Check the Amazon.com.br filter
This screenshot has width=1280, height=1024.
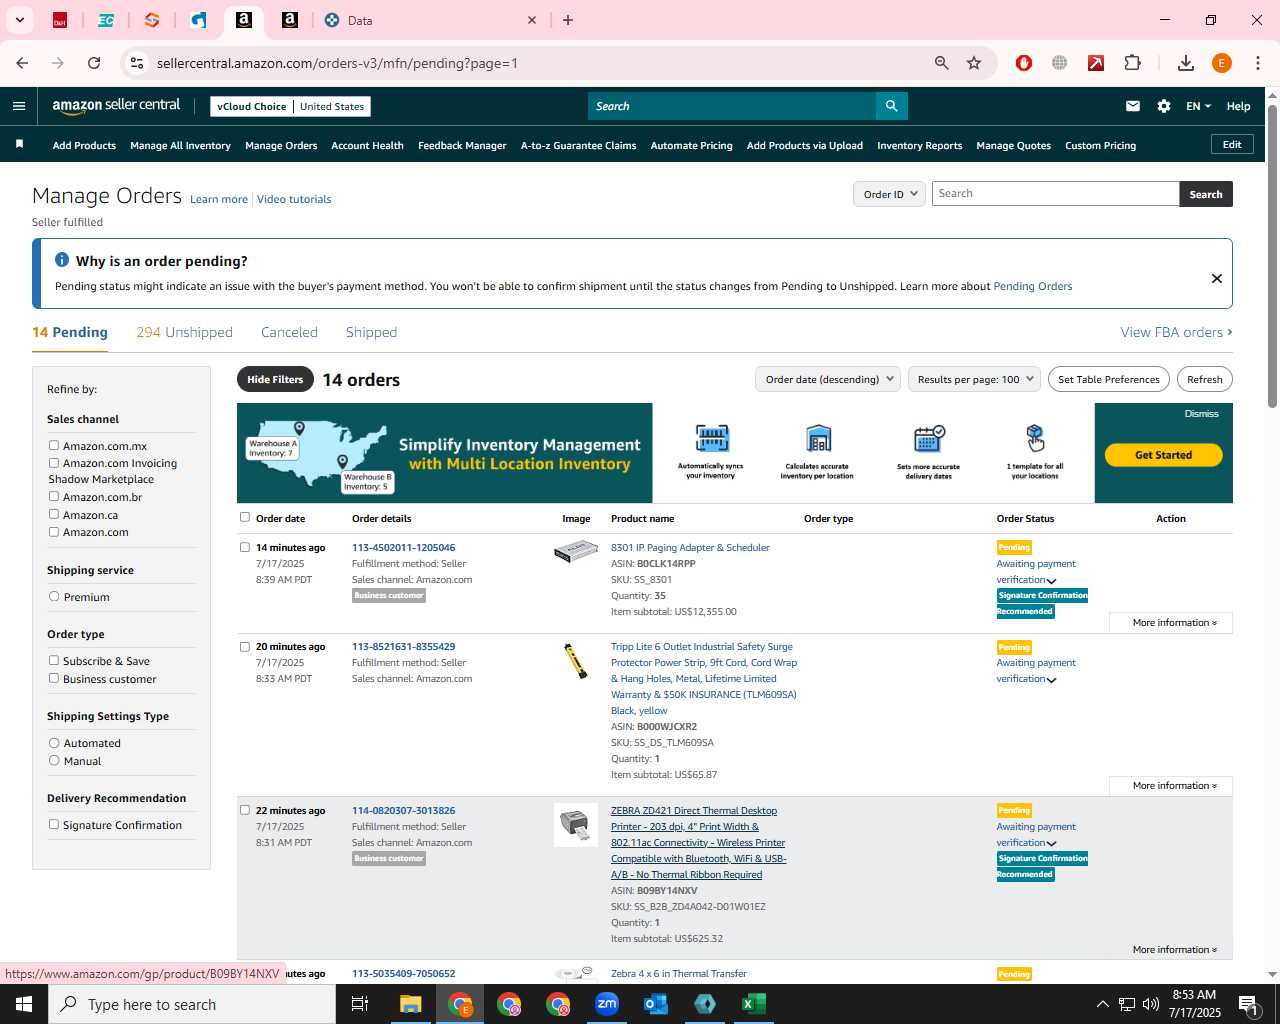click(x=54, y=497)
